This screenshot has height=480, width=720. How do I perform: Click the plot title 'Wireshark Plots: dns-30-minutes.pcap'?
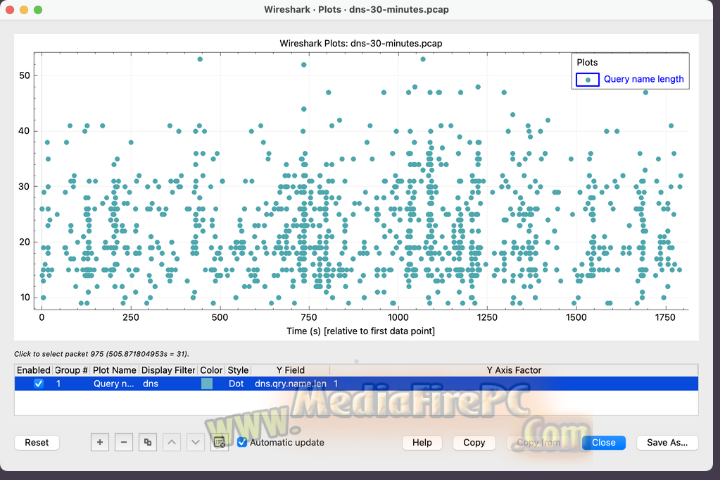point(361,44)
